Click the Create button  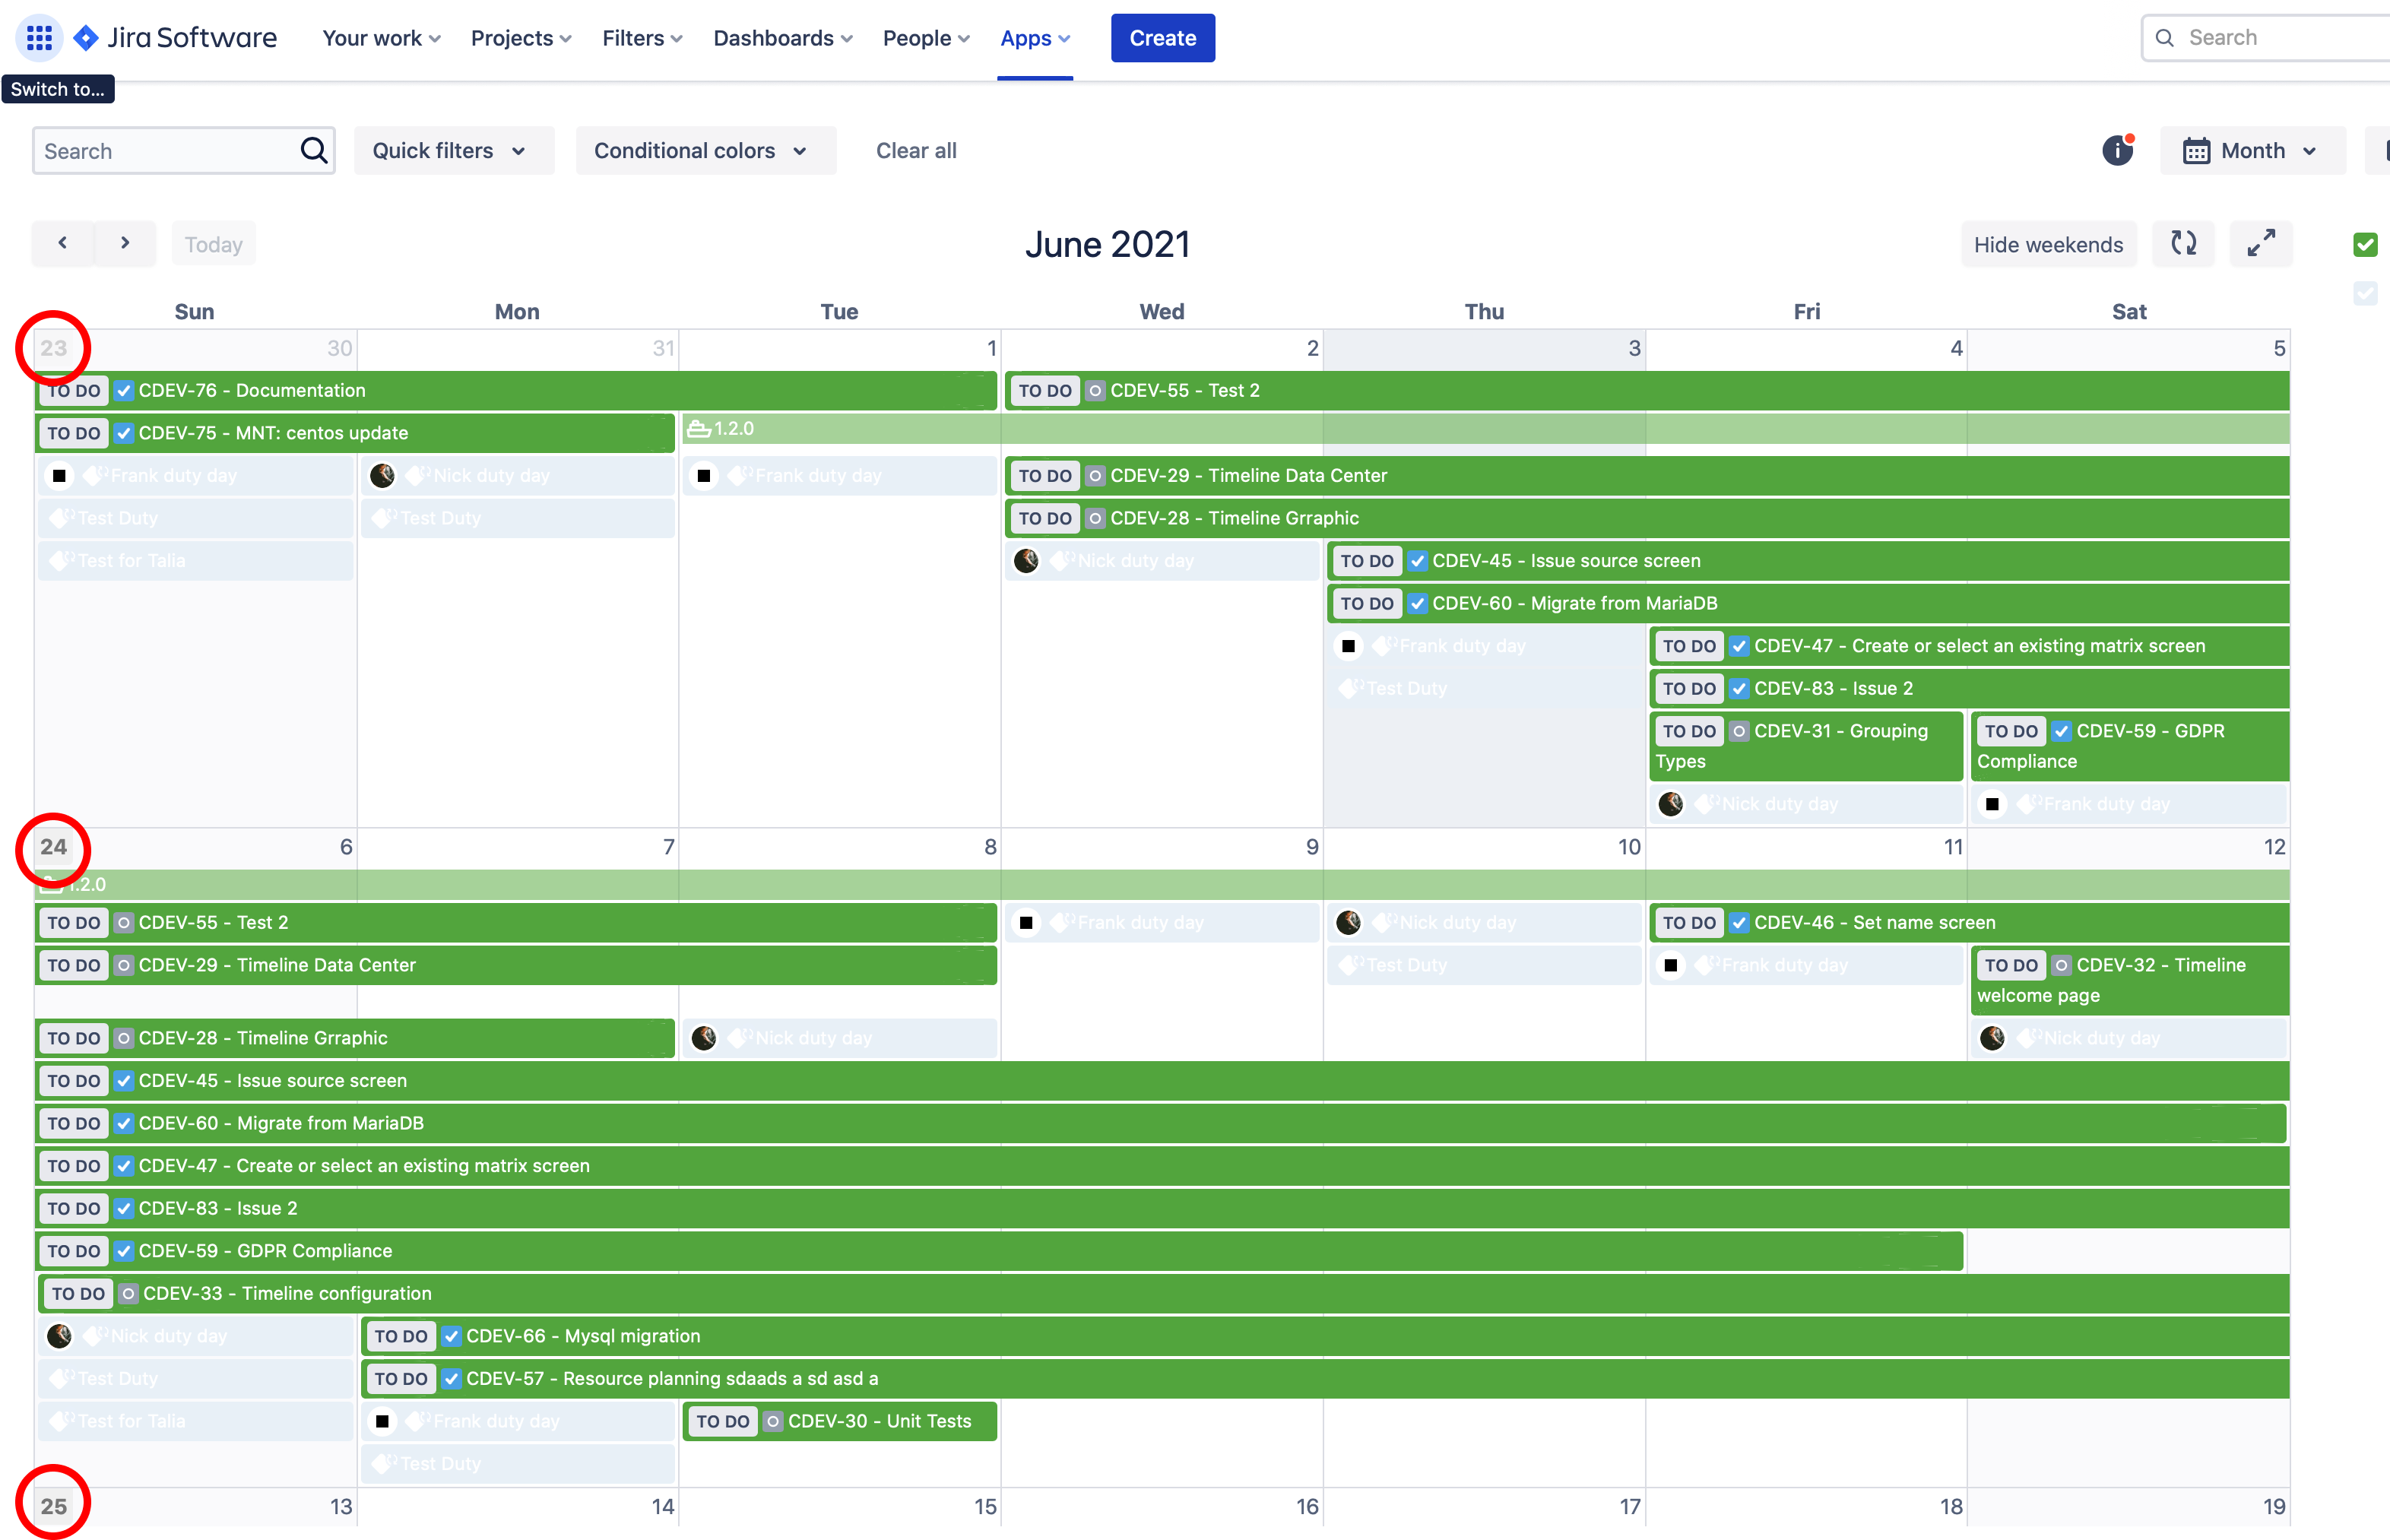(x=1162, y=38)
